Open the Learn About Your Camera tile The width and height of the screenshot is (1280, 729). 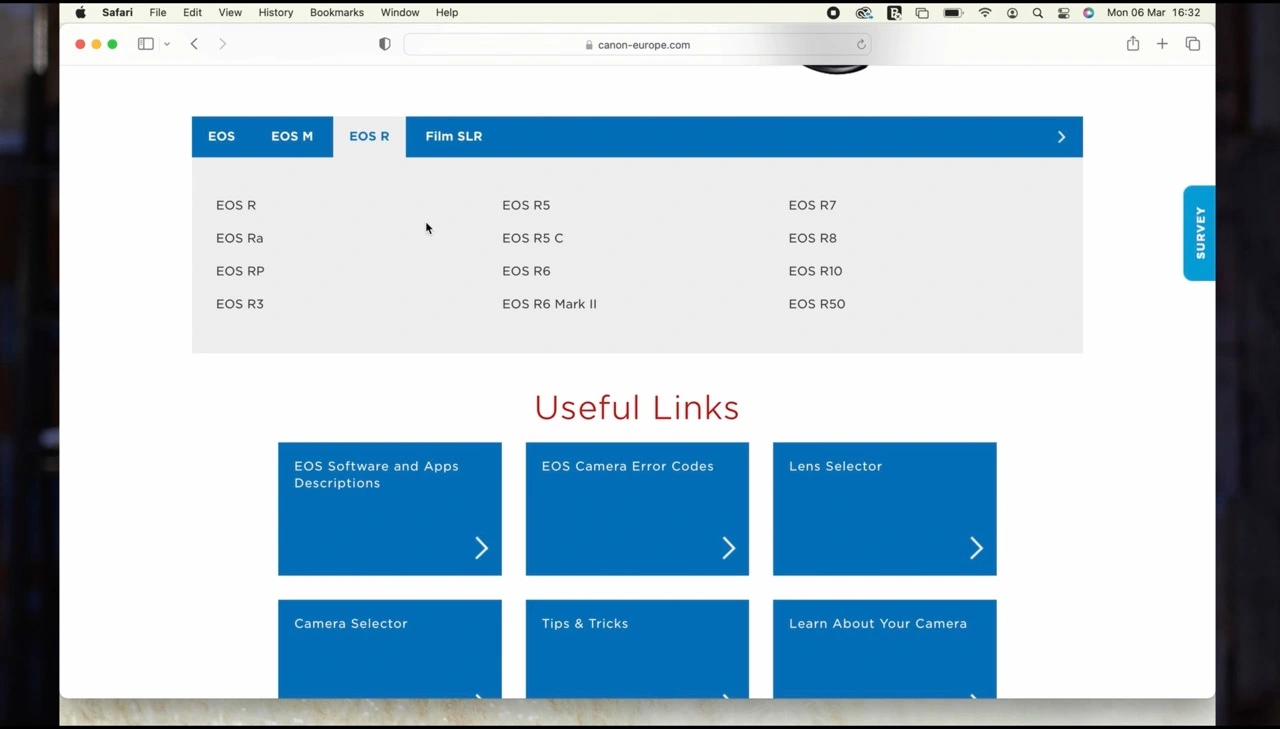[885, 649]
